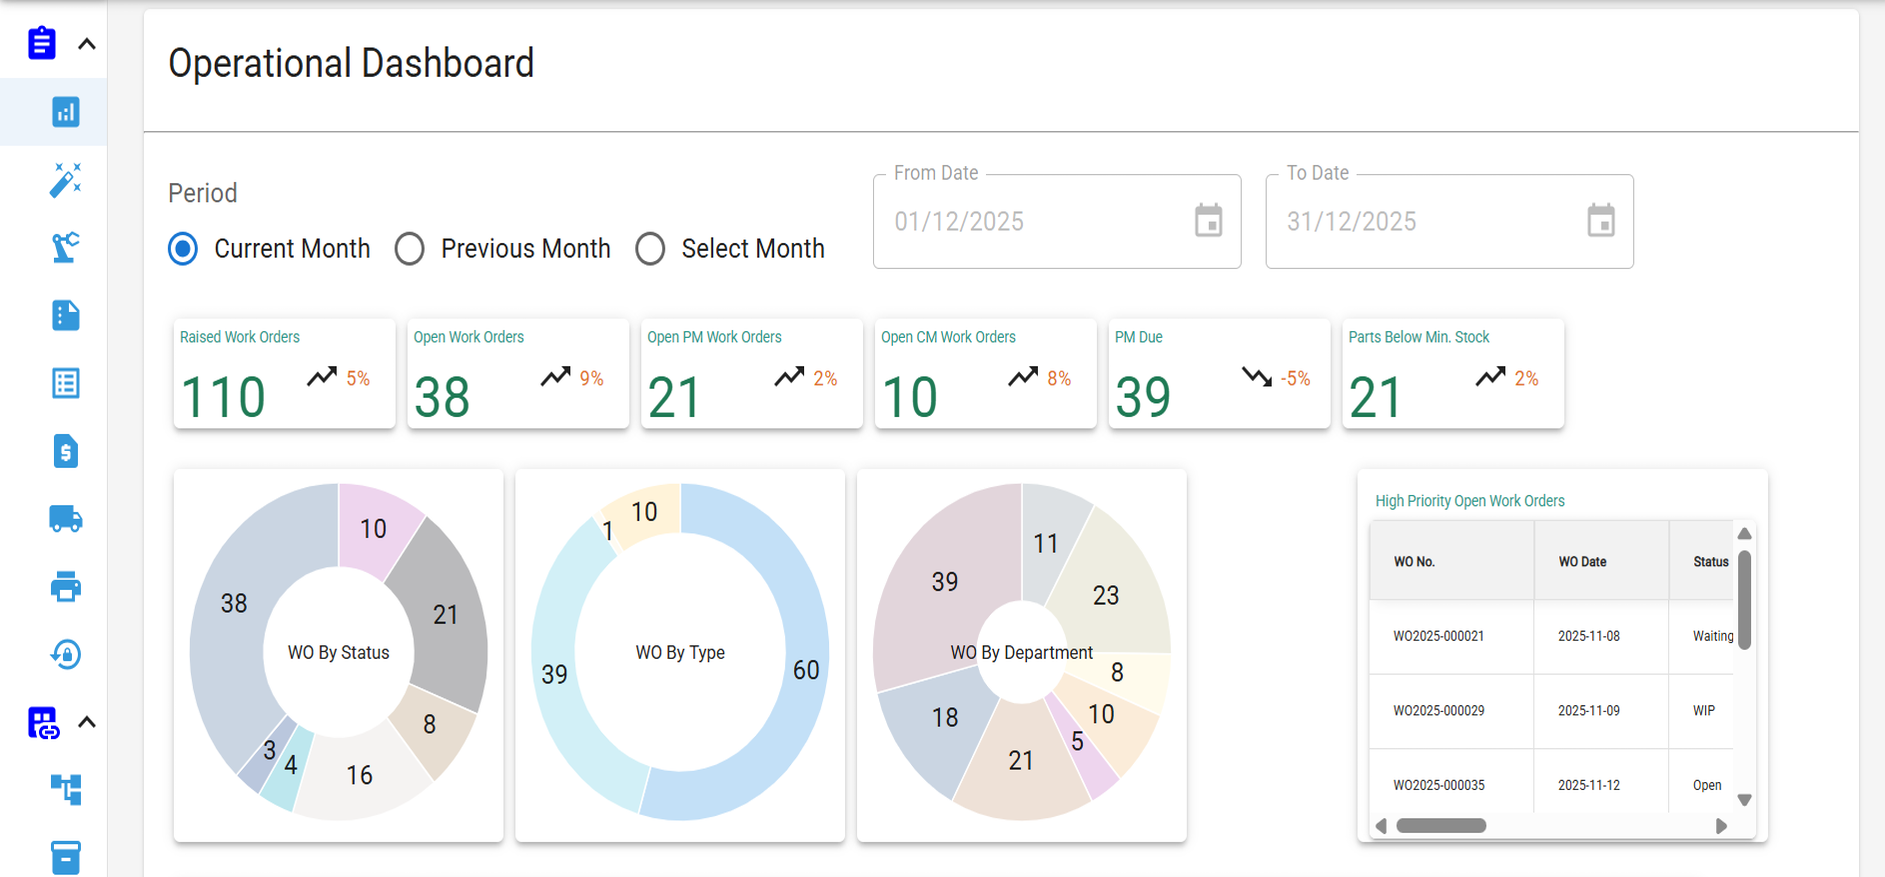This screenshot has width=1885, height=877.
Task: Open the lock reset sidebar icon
Action: [x=66, y=655]
